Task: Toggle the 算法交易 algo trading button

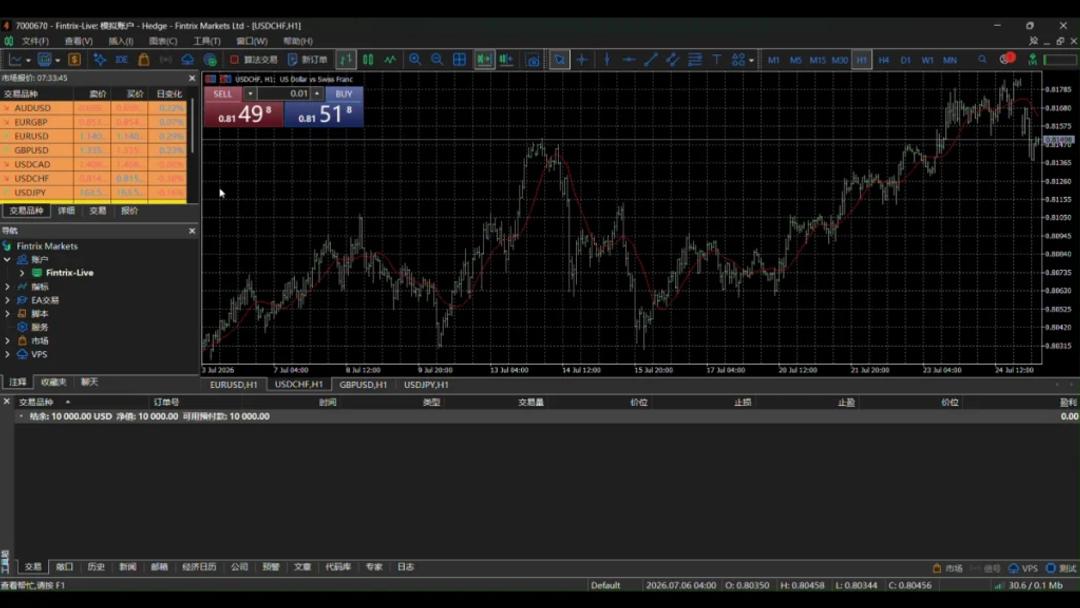Action: (253, 60)
